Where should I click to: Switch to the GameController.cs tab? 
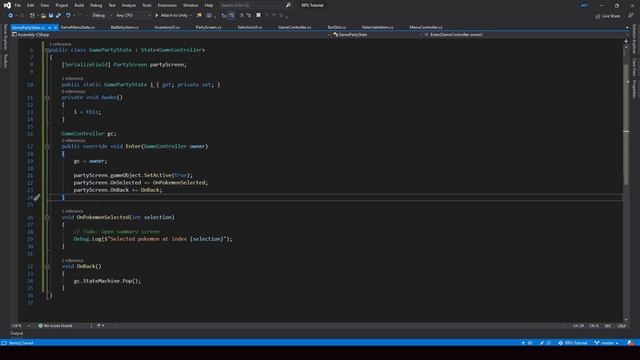tap(294, 27)
